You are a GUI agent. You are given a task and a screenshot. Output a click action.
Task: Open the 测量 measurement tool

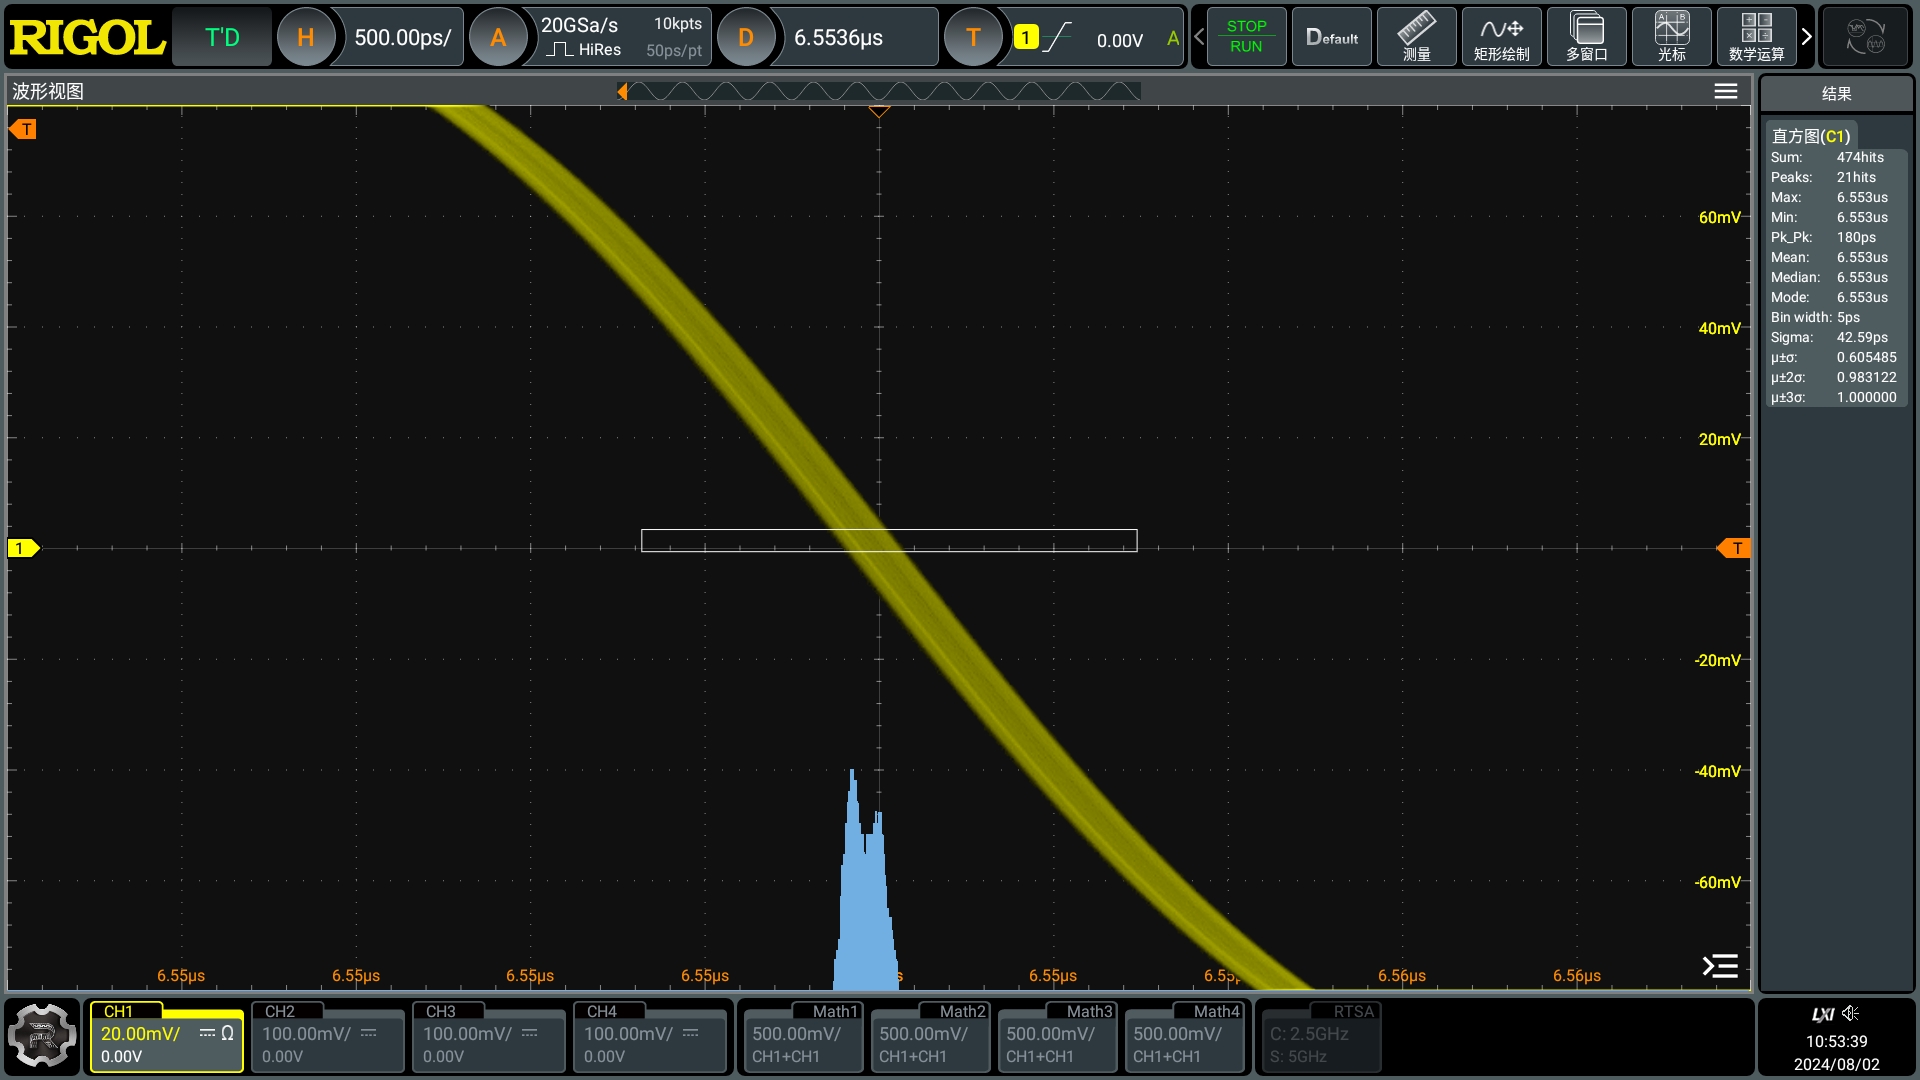click(x=1416, y=36)
